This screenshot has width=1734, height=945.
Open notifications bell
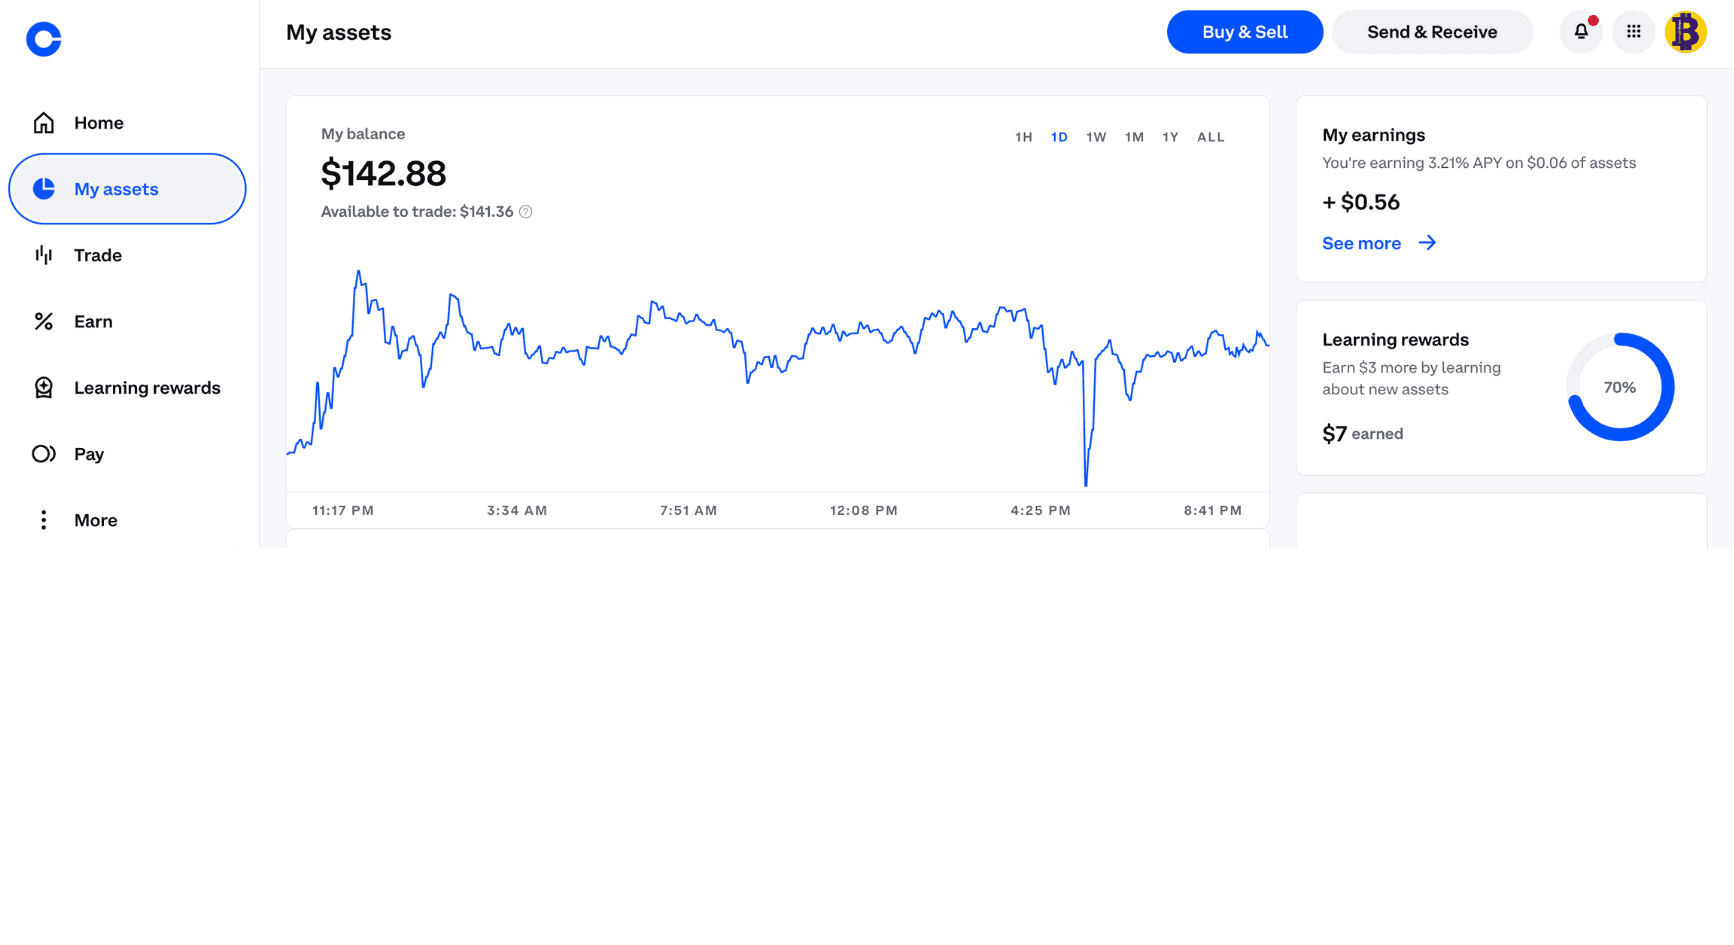[x=1581, y=32]
